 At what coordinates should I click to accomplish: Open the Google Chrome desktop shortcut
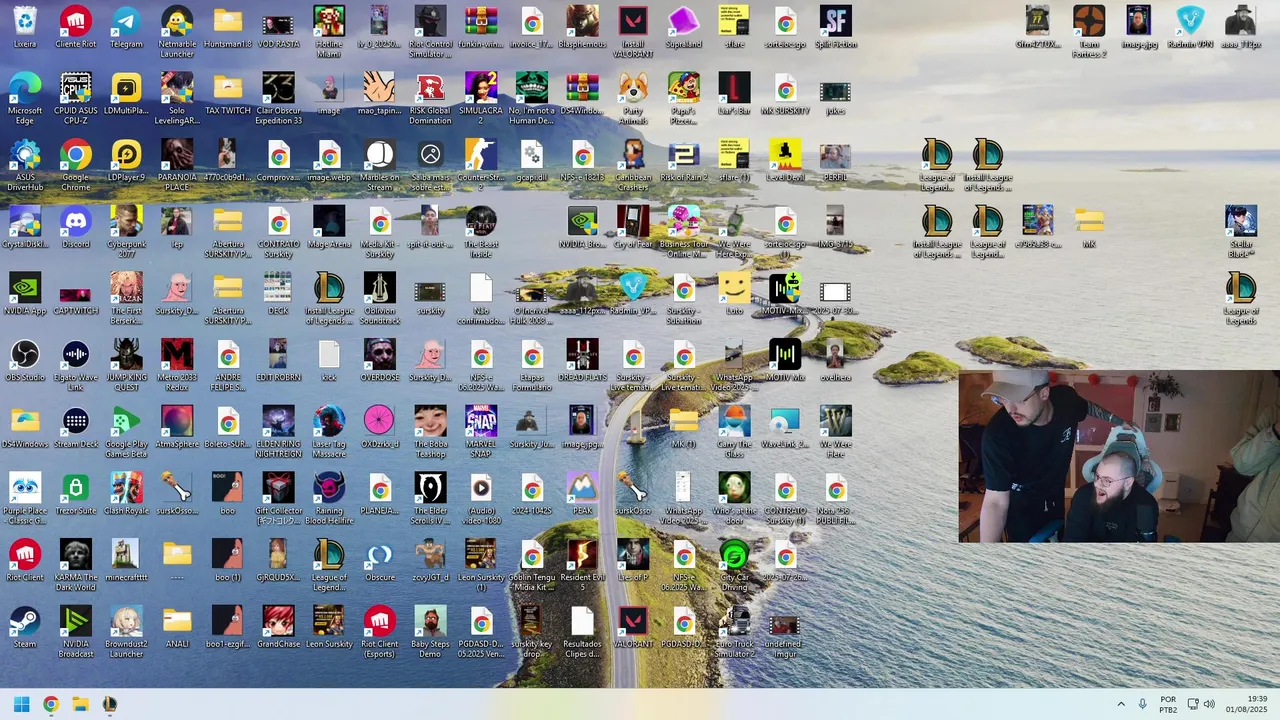[76, 165]
